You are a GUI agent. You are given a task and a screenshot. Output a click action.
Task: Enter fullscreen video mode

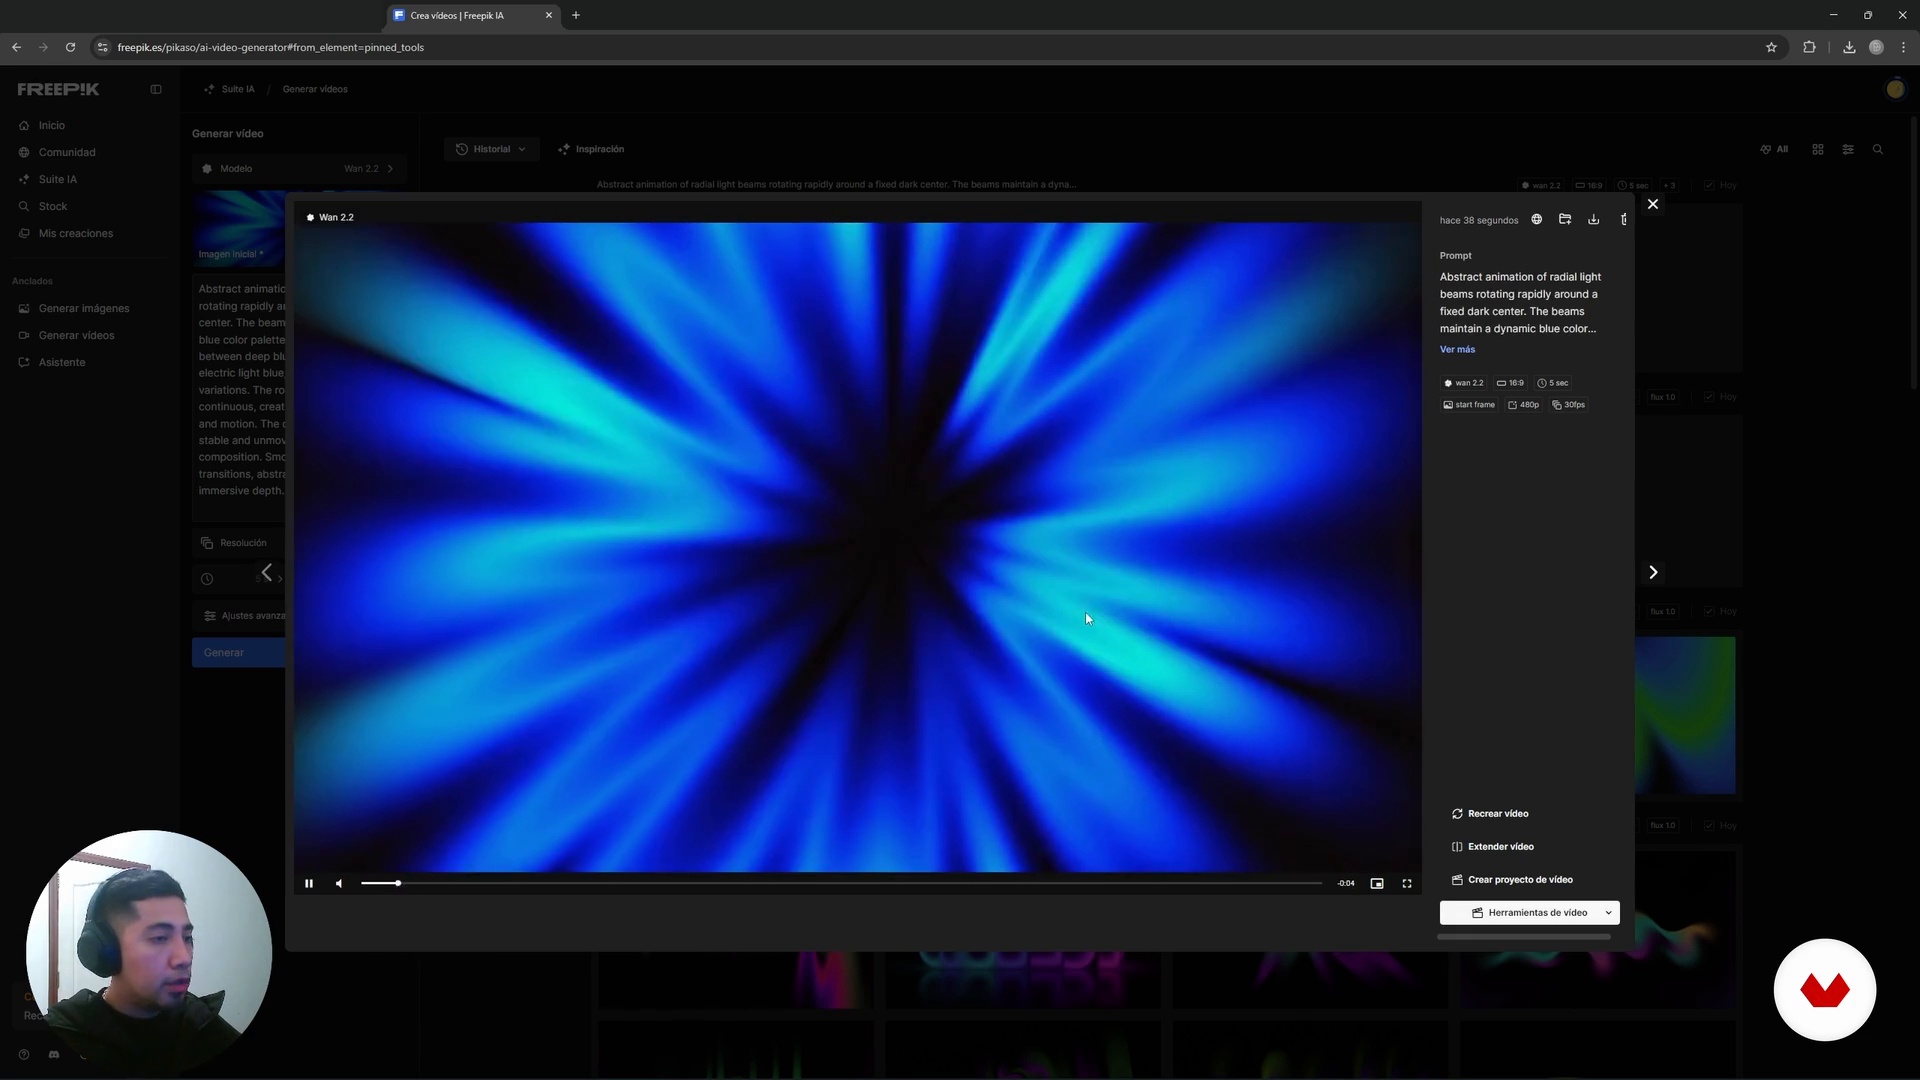(1407, 884)
